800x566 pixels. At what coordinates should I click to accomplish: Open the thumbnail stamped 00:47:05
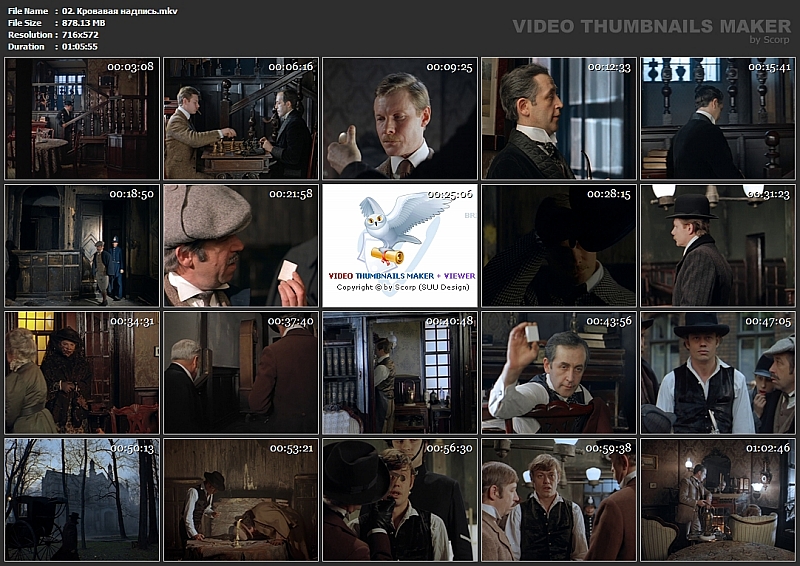pos(718,373)
